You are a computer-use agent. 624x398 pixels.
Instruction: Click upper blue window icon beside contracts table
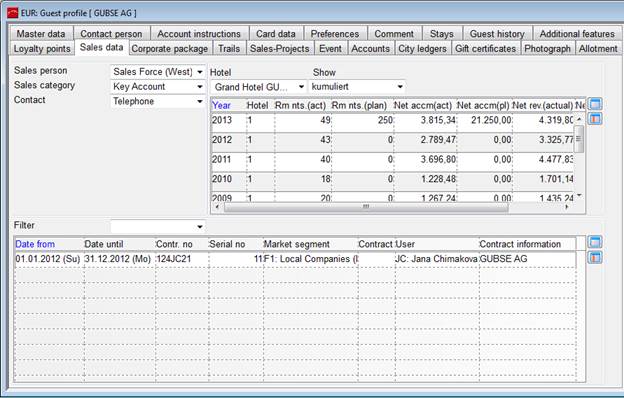595,242
